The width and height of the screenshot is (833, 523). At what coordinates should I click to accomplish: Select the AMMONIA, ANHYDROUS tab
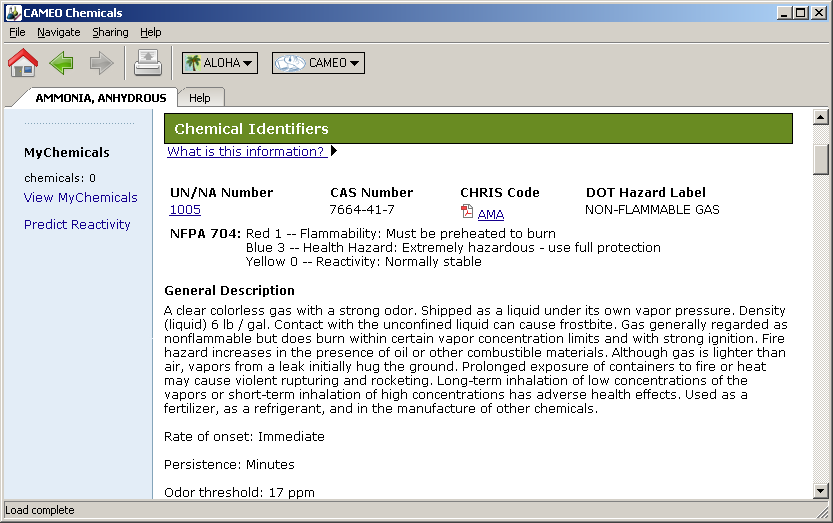(x=100, y=98)
